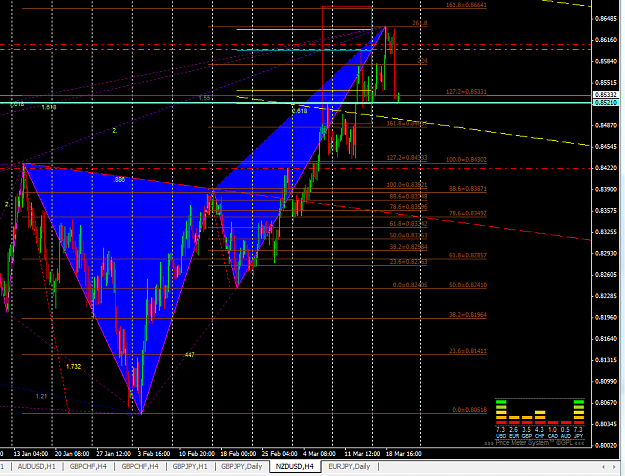Screen dimensions: 625x476
Task: Click the AUD strength bar in Price Meter
Action: coord(566,423)
